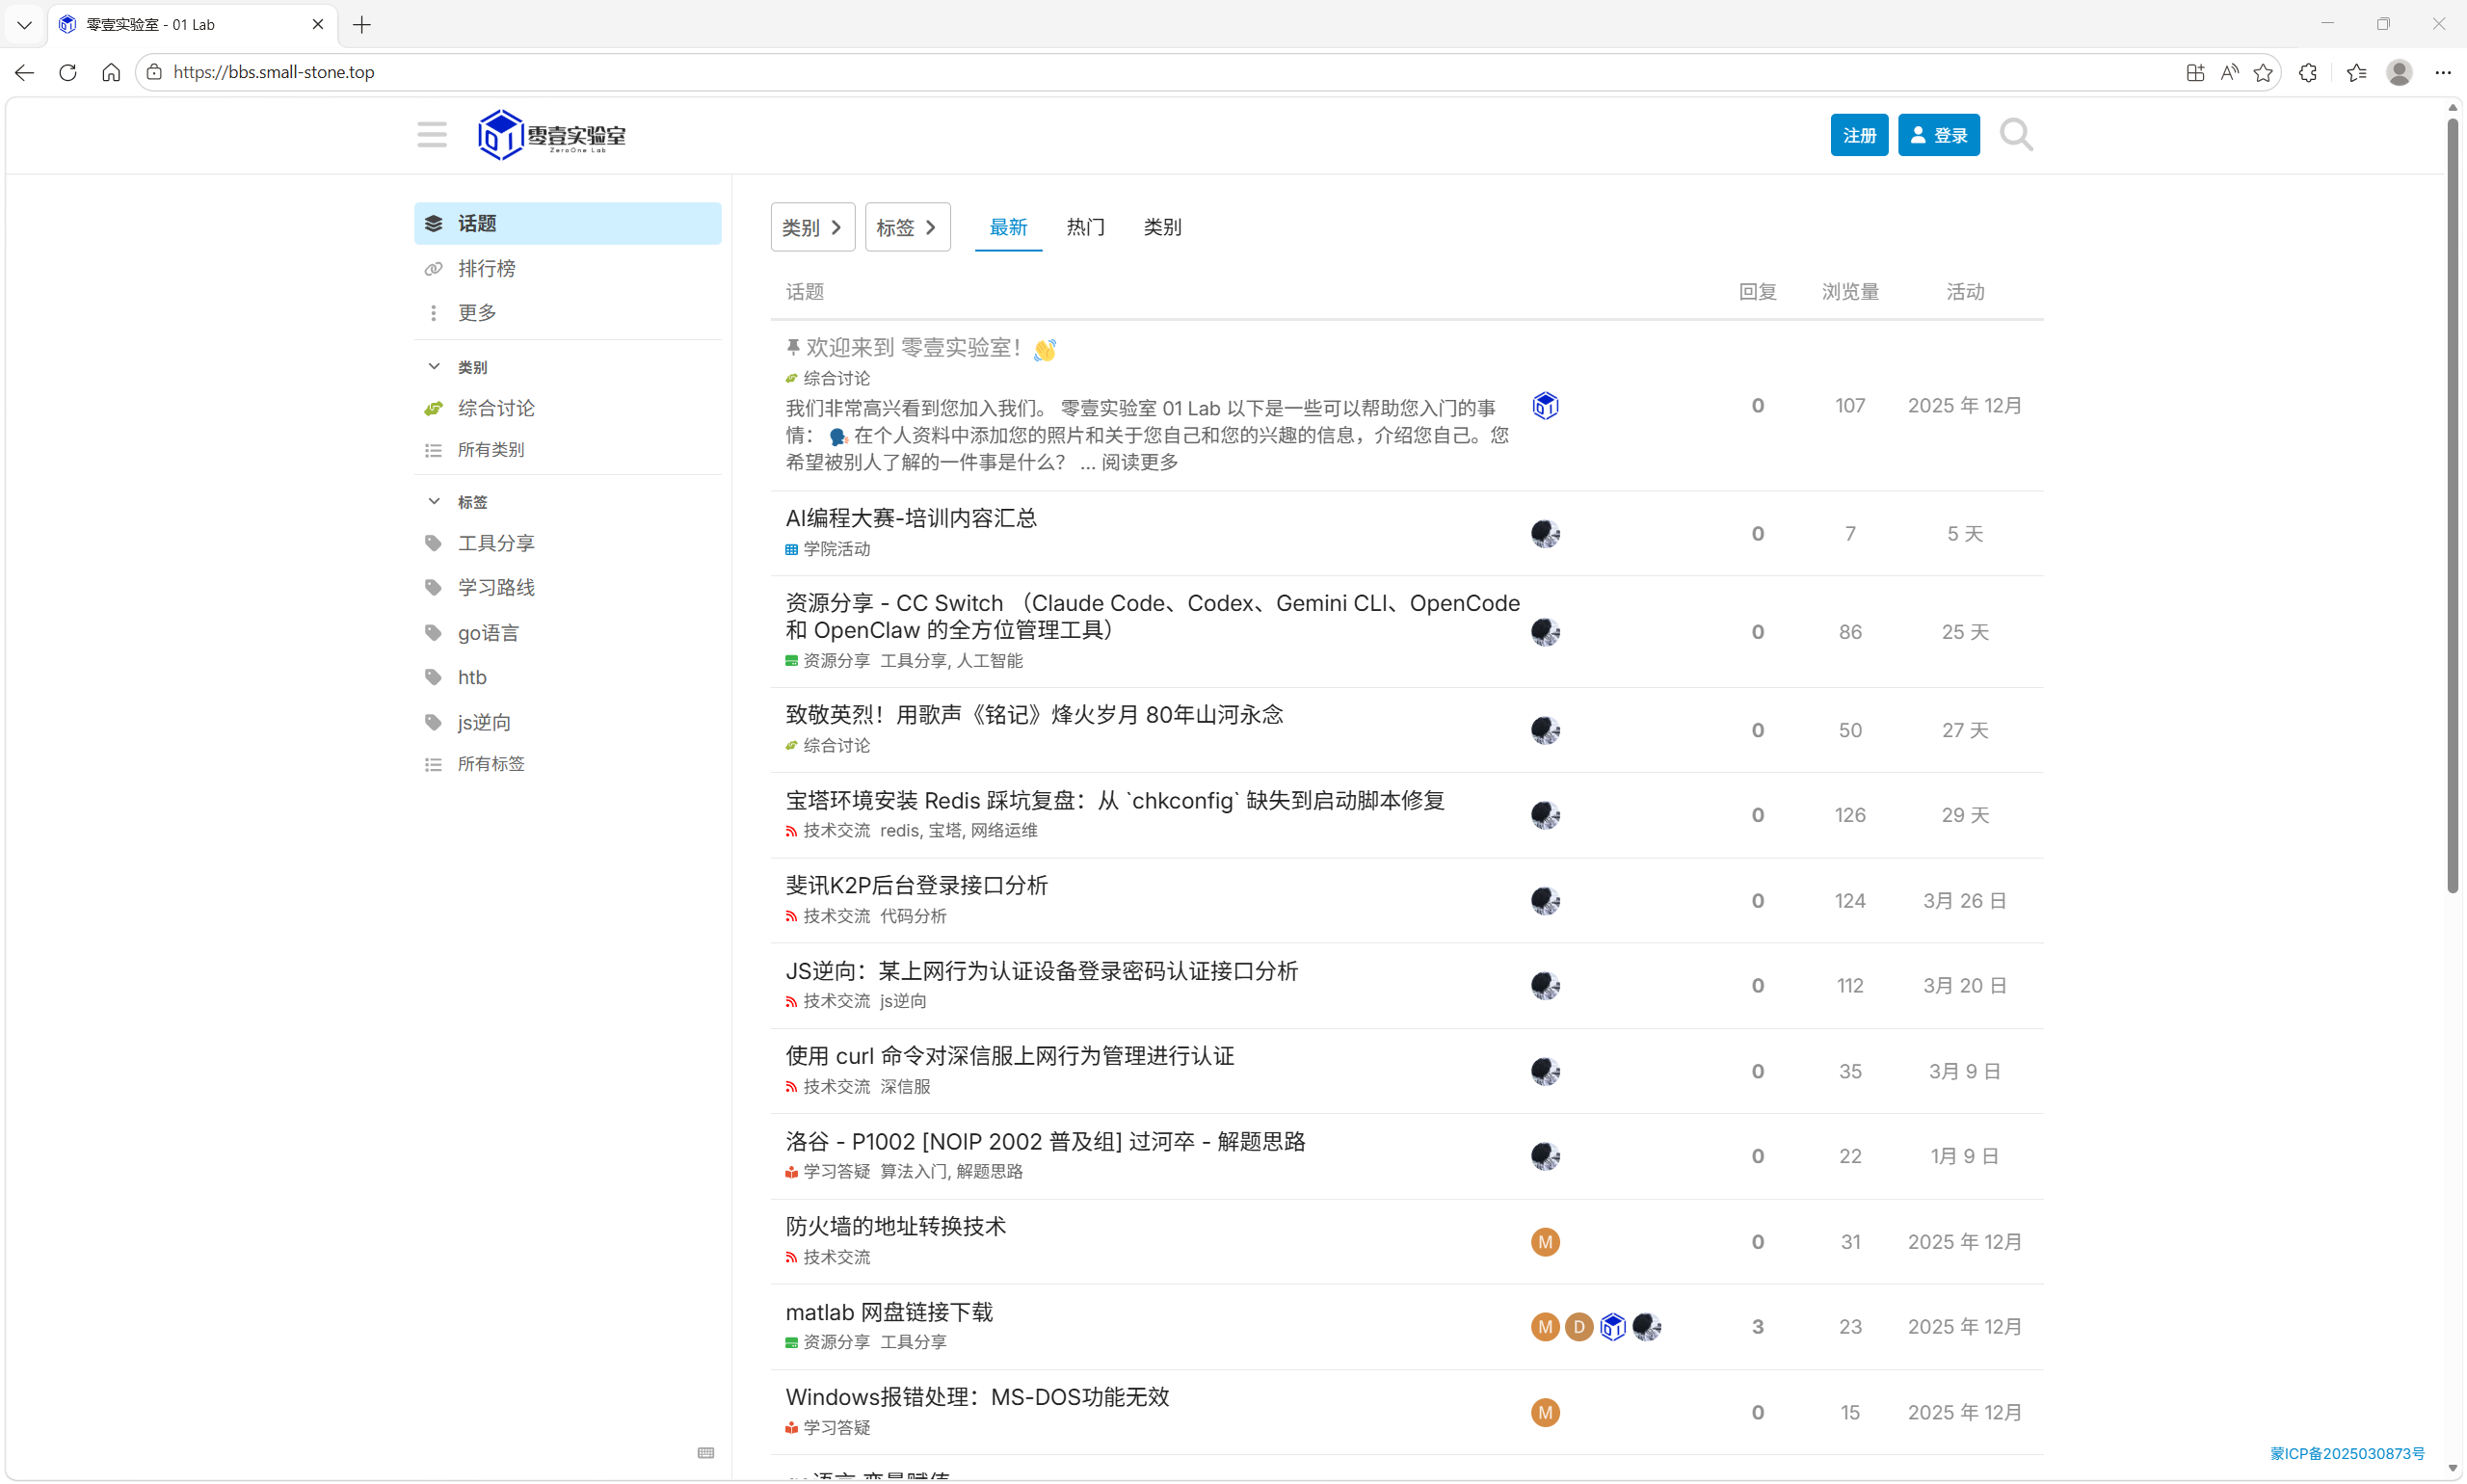Open poster avatar on welcome topic

coord(1545,405)
